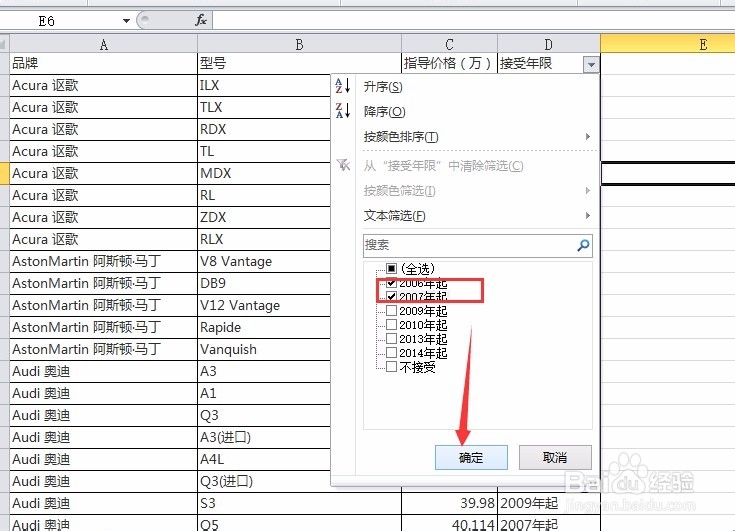Image resolution: width=735 pixels, height=531 pixels.
Task: Select the ILX model cell
Action: 264,85
